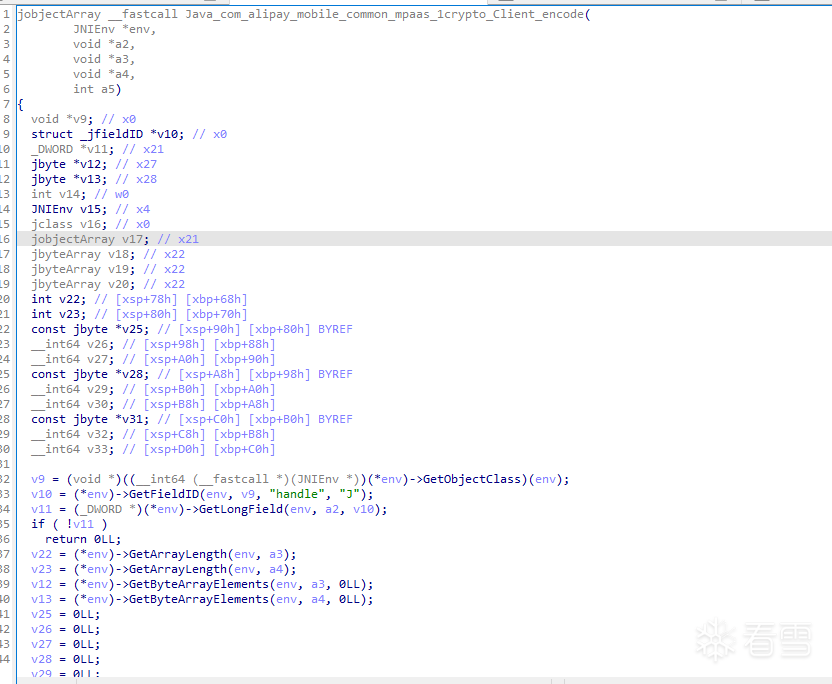Screen dimensions: 832x684
Task: Click the 'void *a4,' parameter
Action: pyautogui.click(x=104, y=74)
